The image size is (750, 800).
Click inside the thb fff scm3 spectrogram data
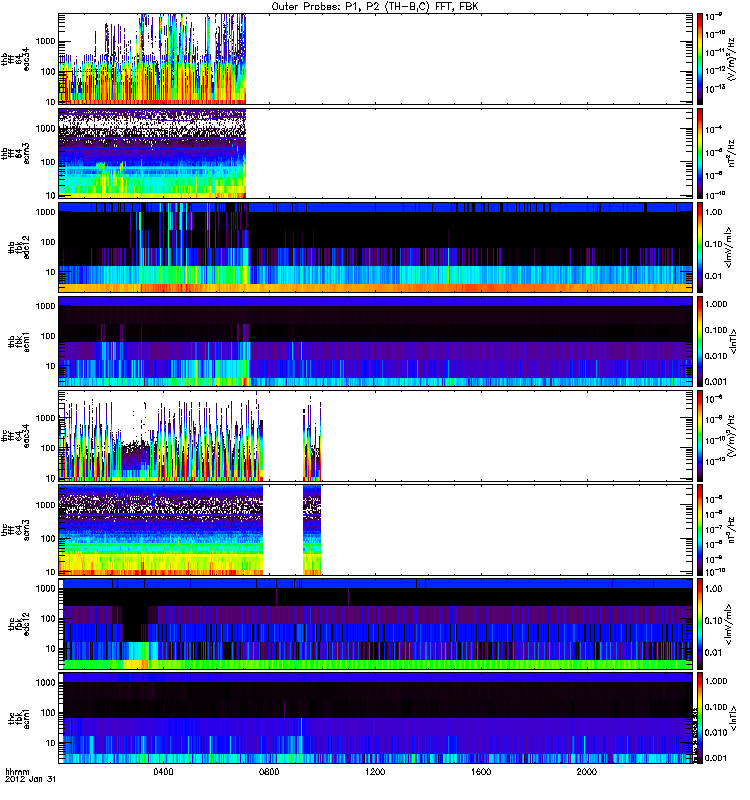click(x=152, y=154)
